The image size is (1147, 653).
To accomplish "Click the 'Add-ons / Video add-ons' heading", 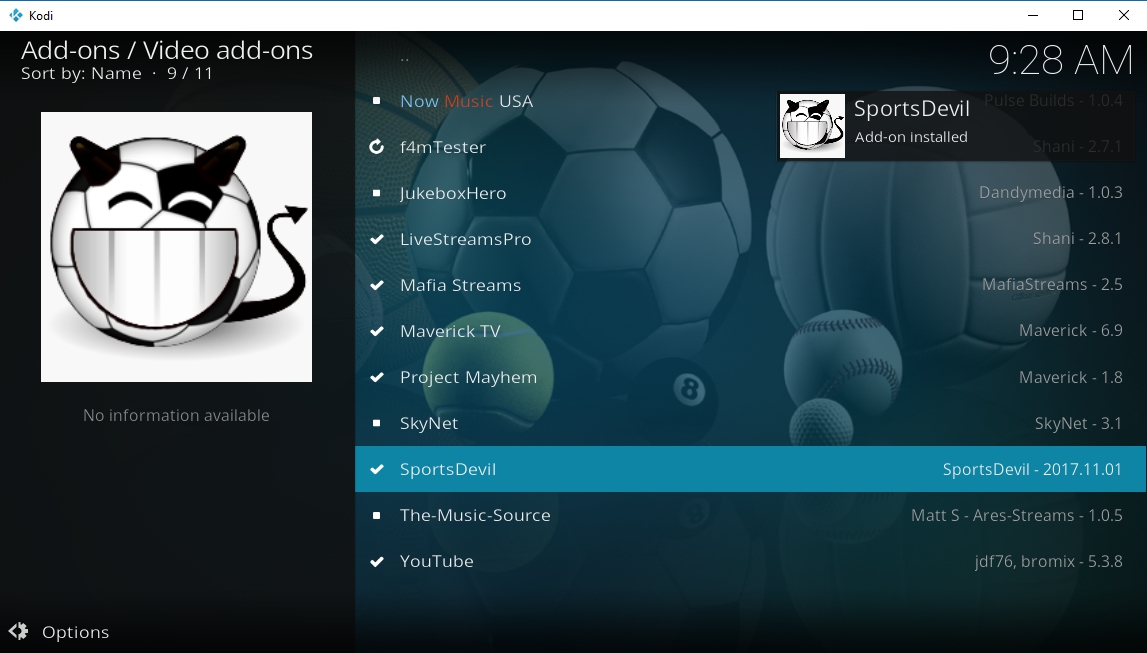I will 167,50.
